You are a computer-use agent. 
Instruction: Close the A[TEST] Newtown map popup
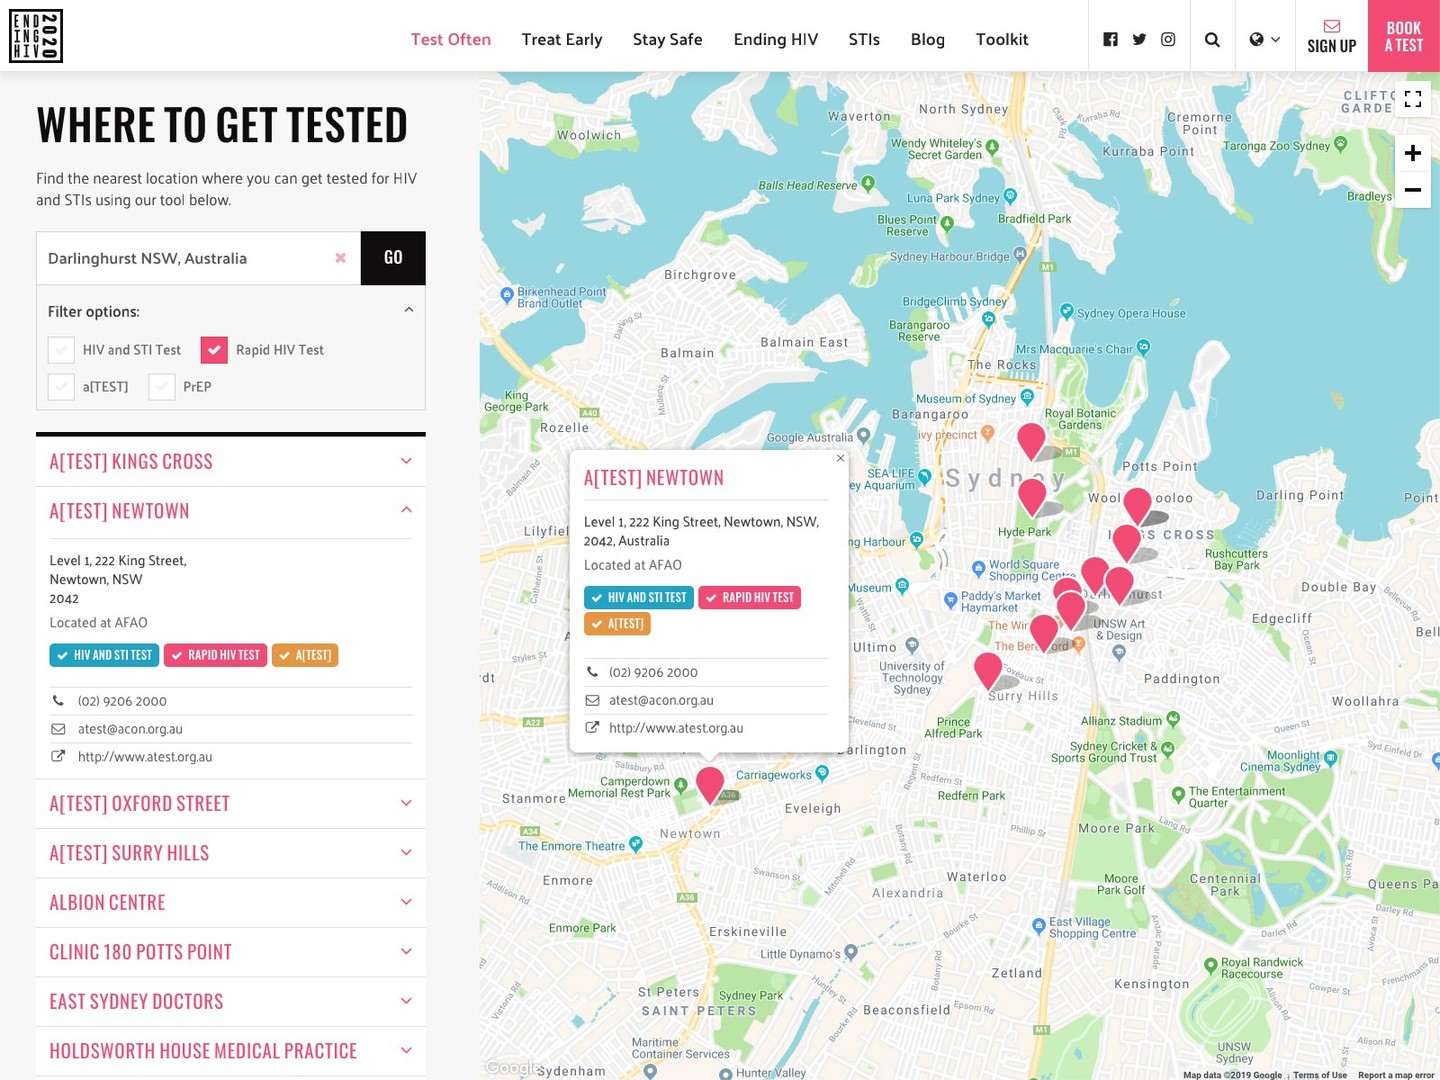click(840, 458)
